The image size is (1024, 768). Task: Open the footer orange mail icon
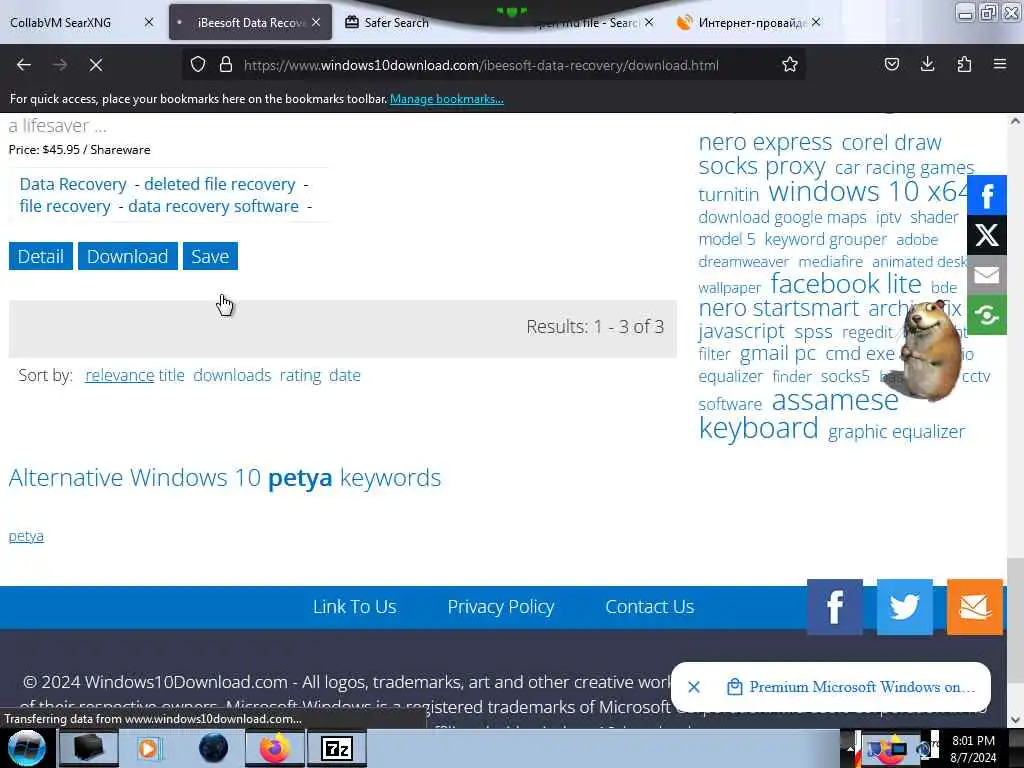coord(974,607)
